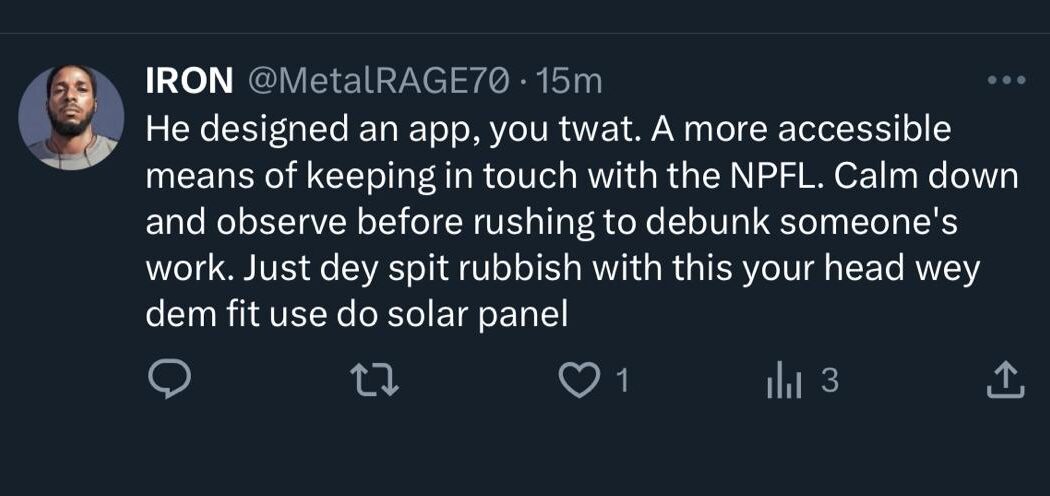Repost the tweet using the retweet icon

377,380
